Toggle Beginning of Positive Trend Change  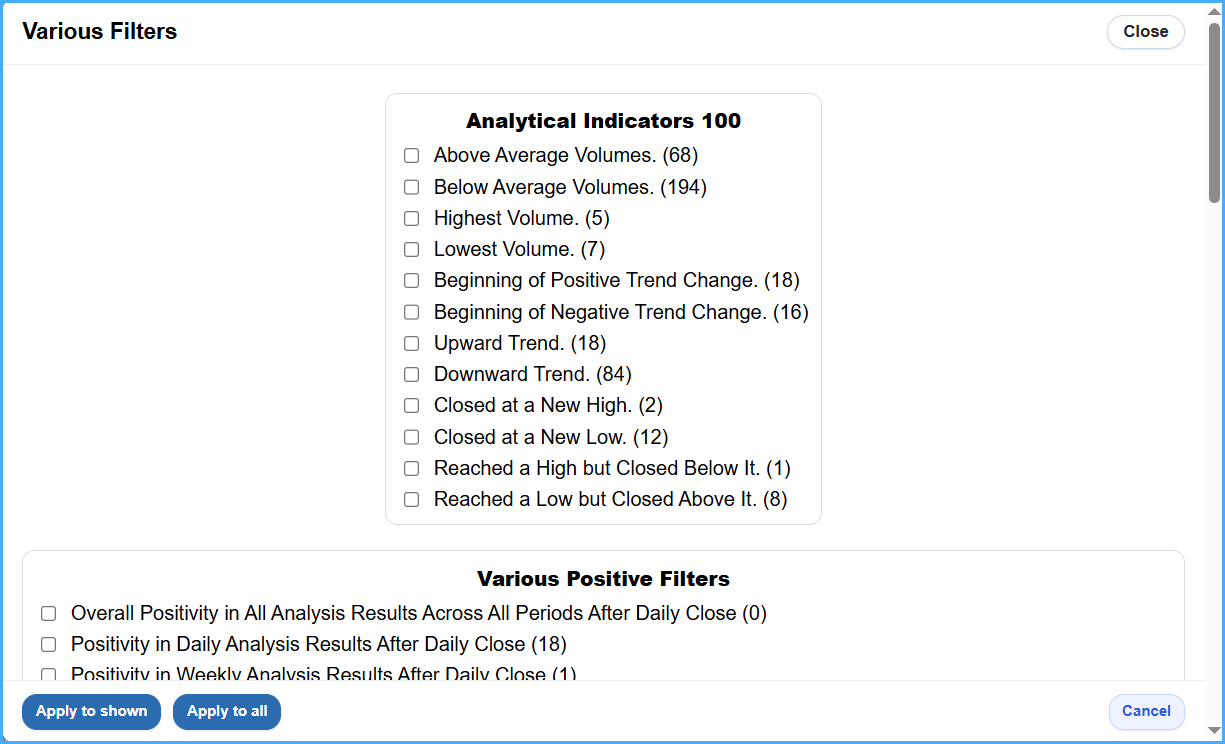(411, 281)
